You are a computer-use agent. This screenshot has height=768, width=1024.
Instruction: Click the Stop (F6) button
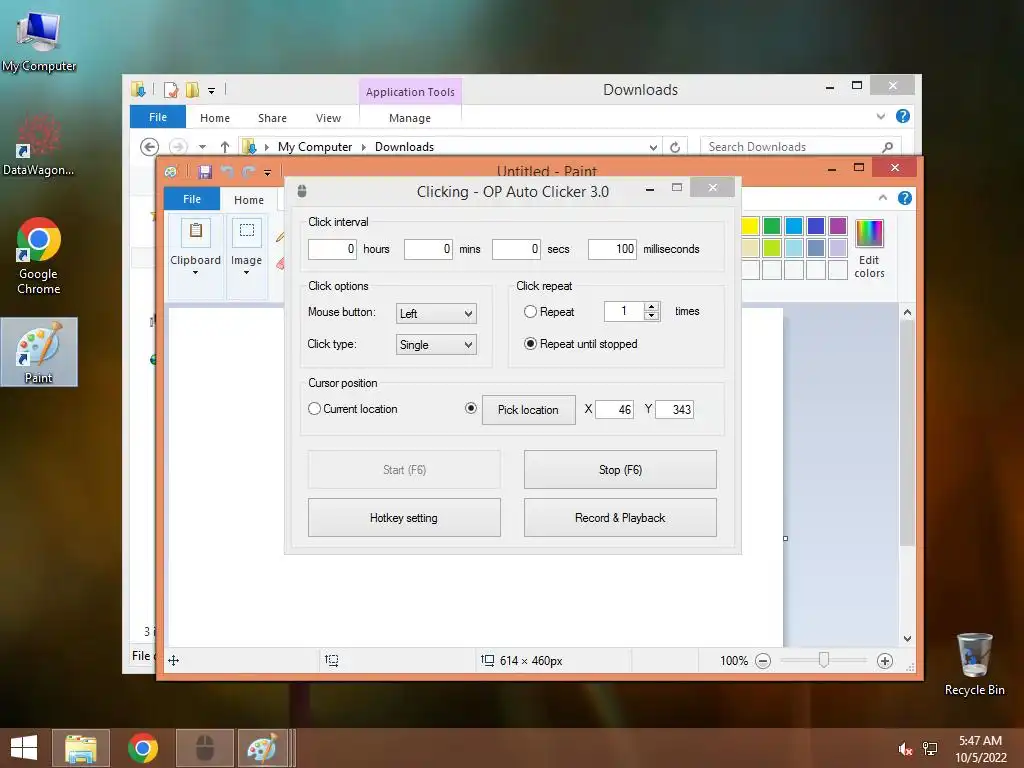(x=620, y=470)
